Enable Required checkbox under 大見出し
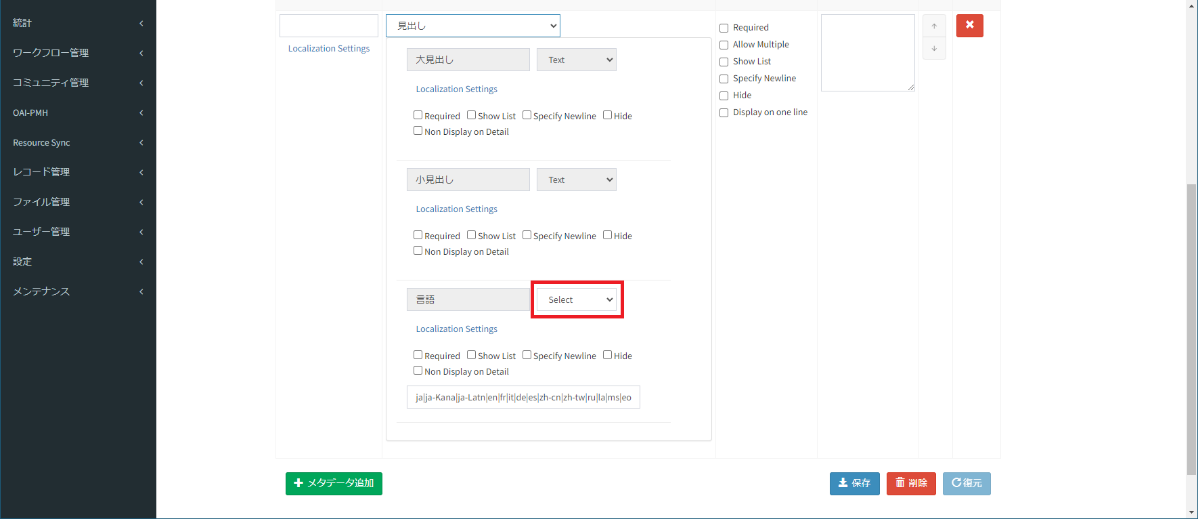The height and width of the screenshot is (519, 1198). [418, 115]
